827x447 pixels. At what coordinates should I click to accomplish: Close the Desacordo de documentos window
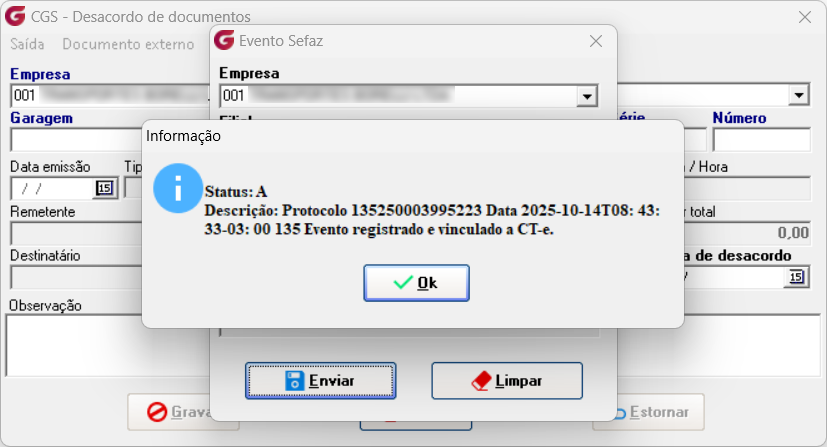[805, 17]
